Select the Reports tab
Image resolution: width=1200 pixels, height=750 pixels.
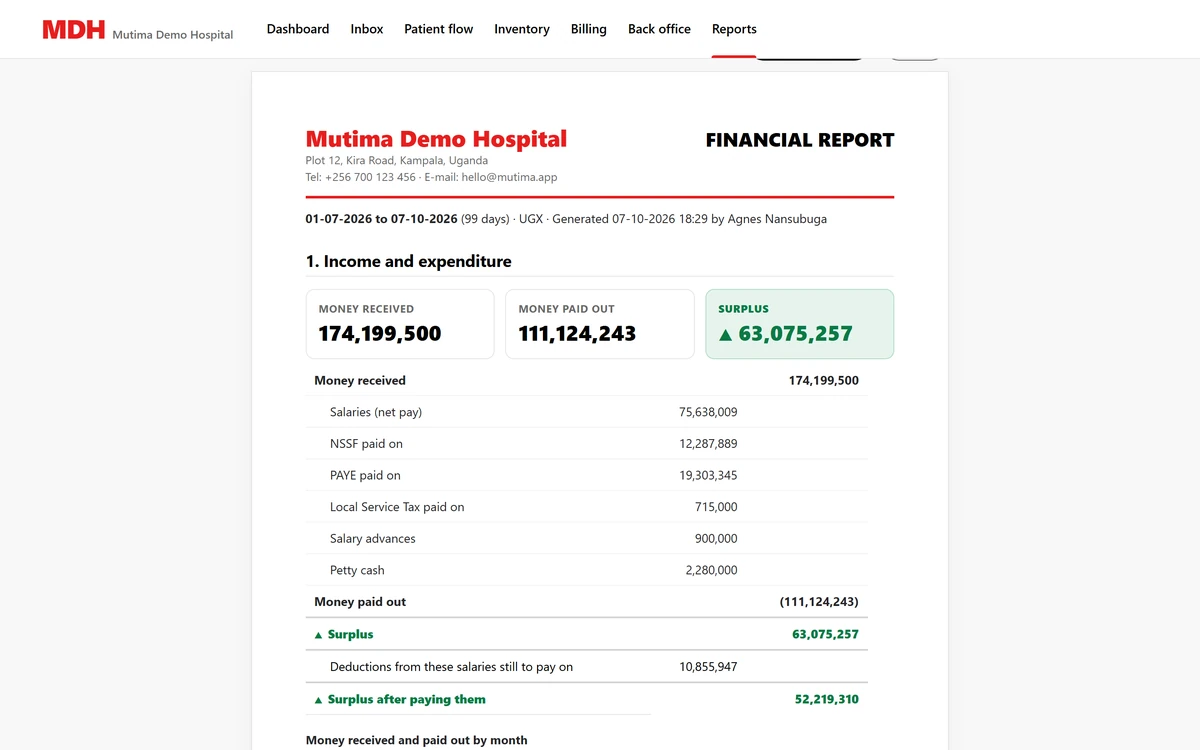click(734, 29)
